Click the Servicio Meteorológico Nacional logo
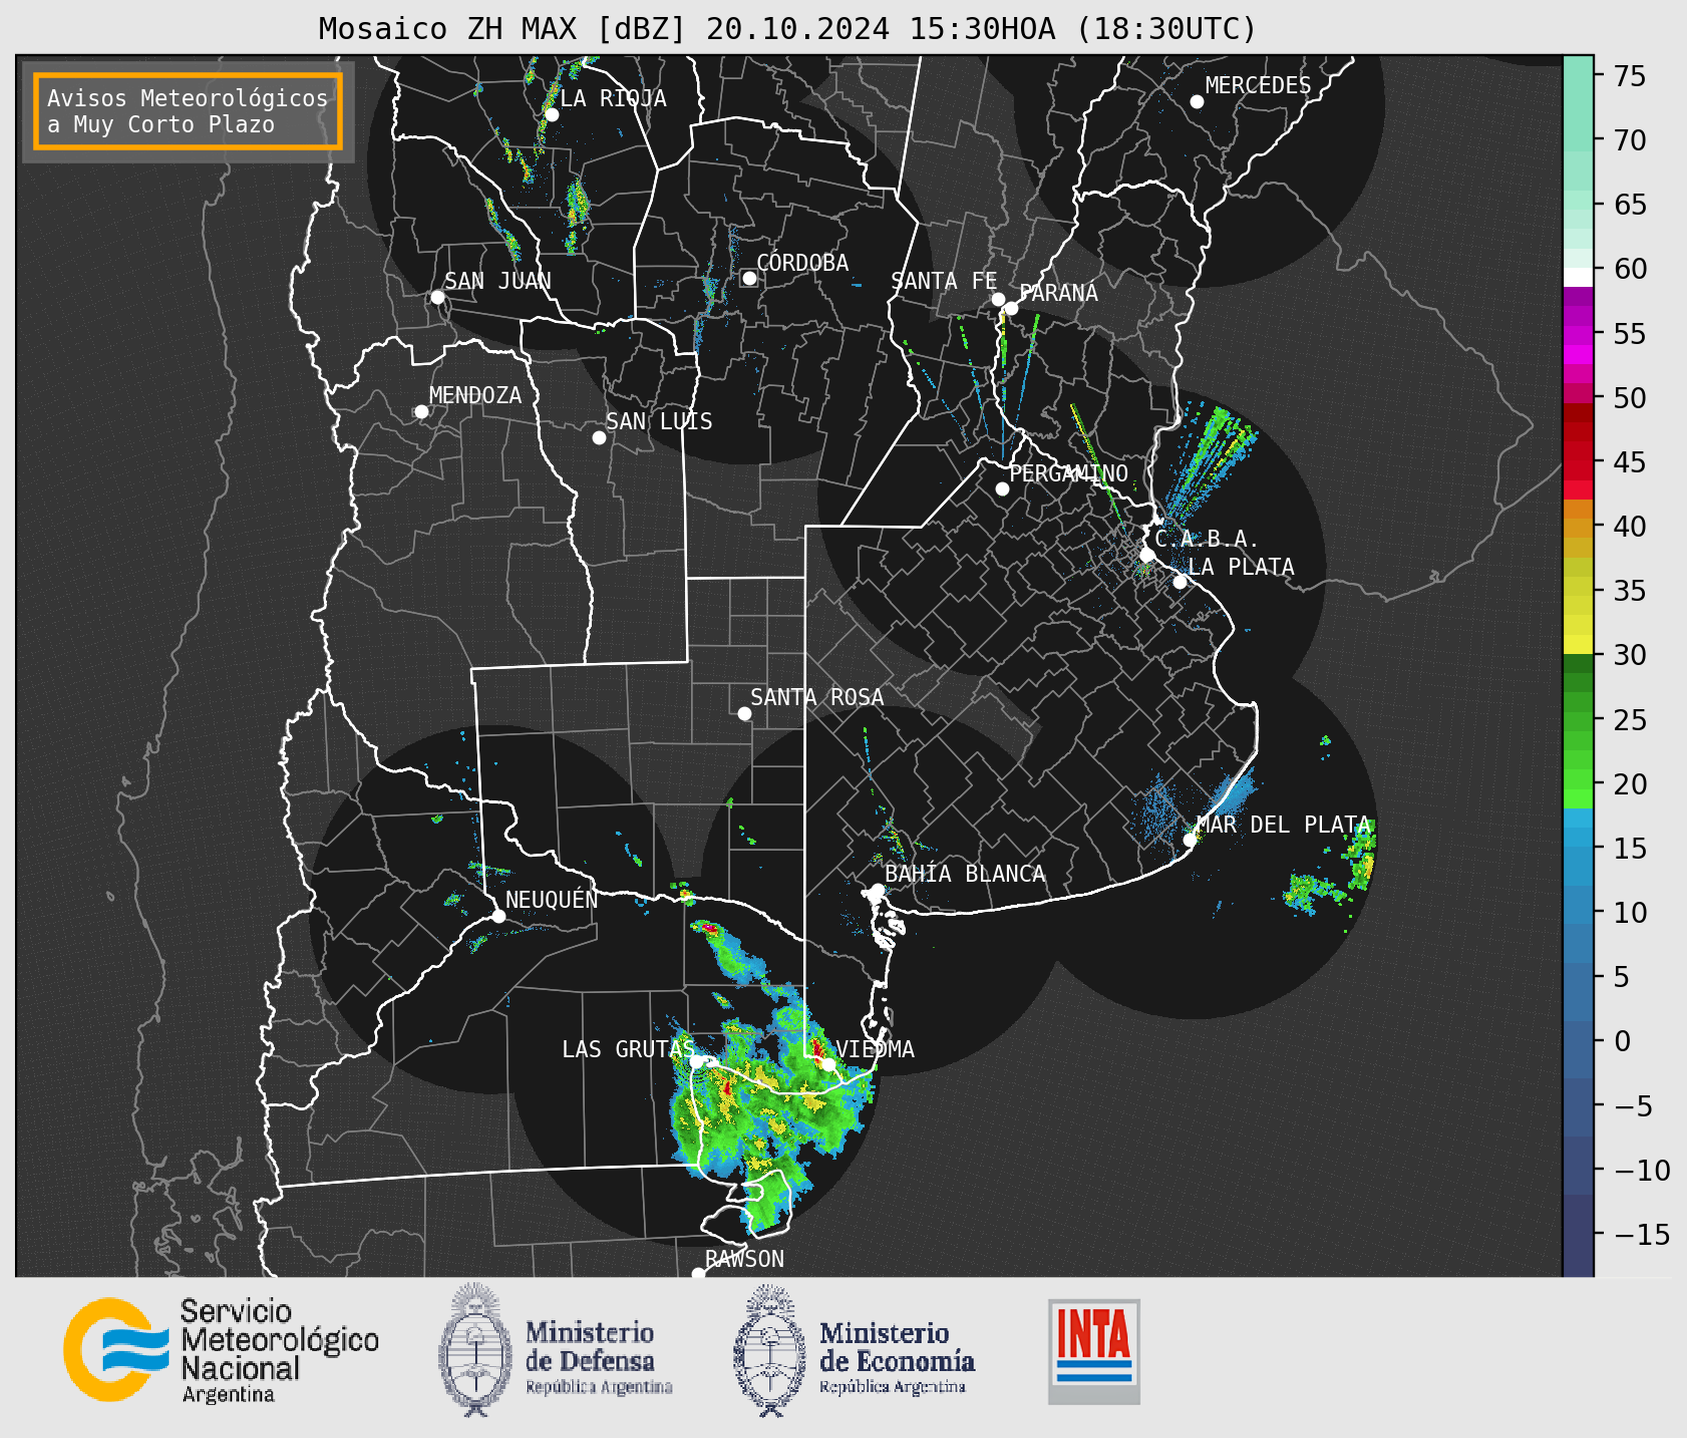 tap(221, 1351)
